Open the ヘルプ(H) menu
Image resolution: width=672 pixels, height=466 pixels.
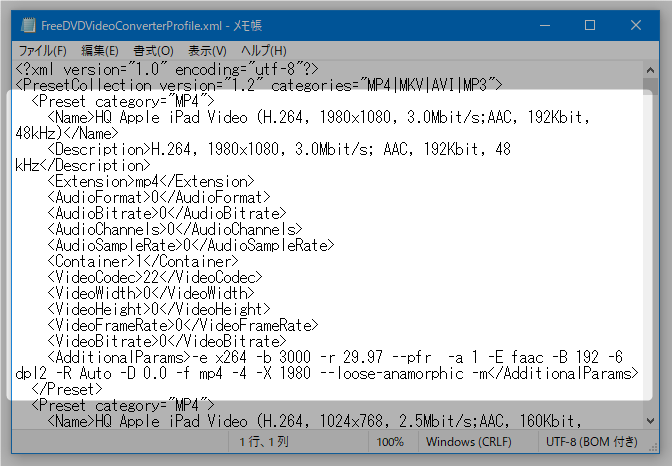[x=264, y=51]
